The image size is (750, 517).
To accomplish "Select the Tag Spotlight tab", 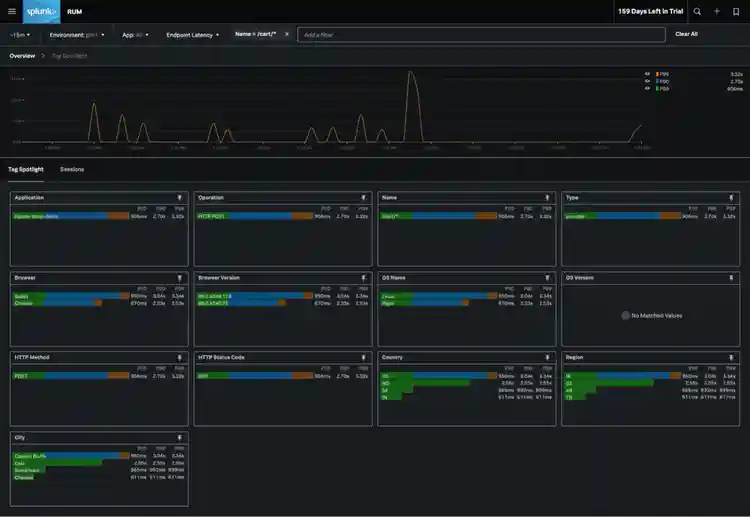I will pos(26,169).
